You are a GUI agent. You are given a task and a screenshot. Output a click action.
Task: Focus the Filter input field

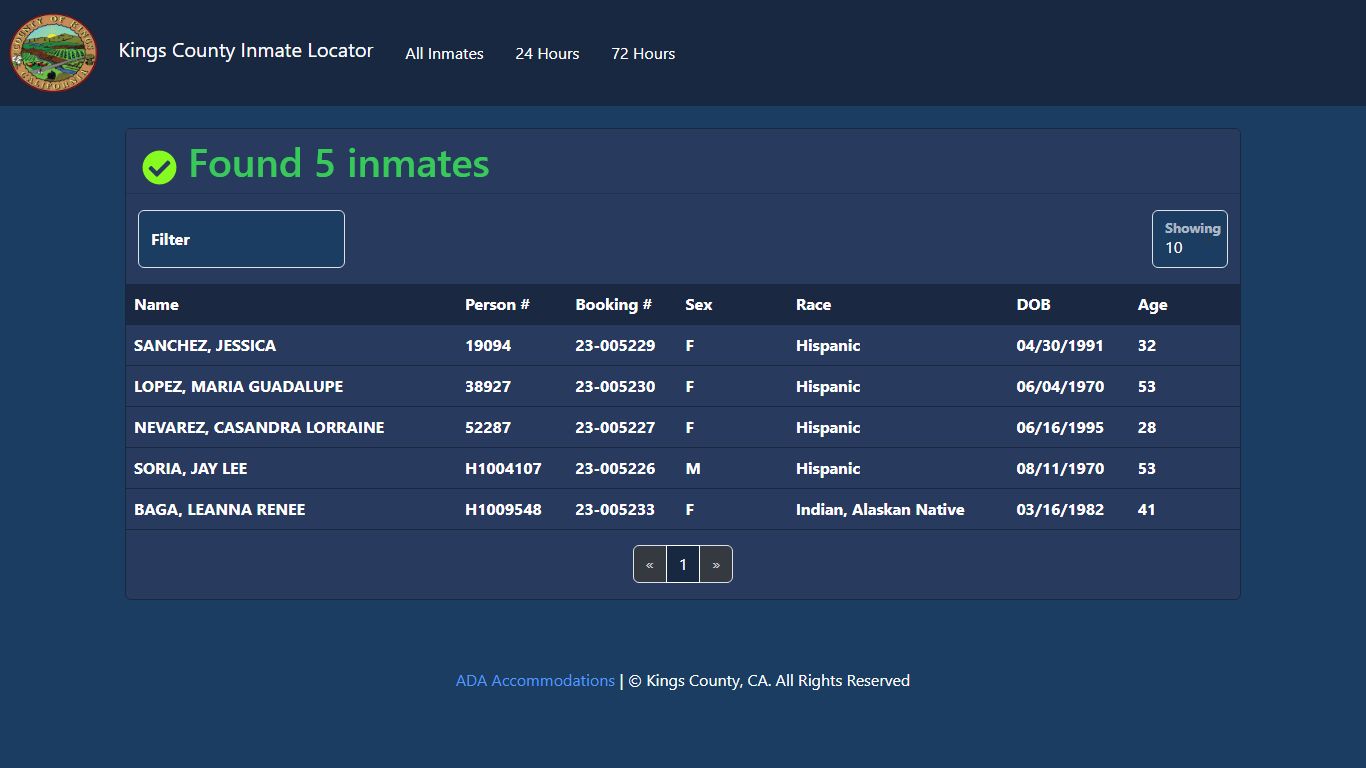[241, 239]
